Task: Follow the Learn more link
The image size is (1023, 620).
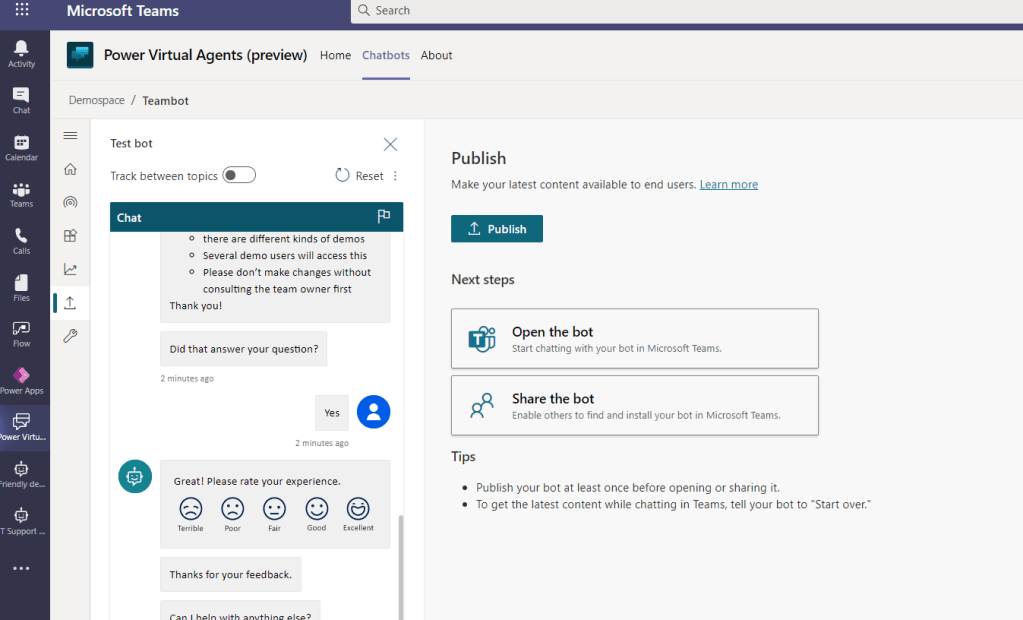Action: click(728, 185)
